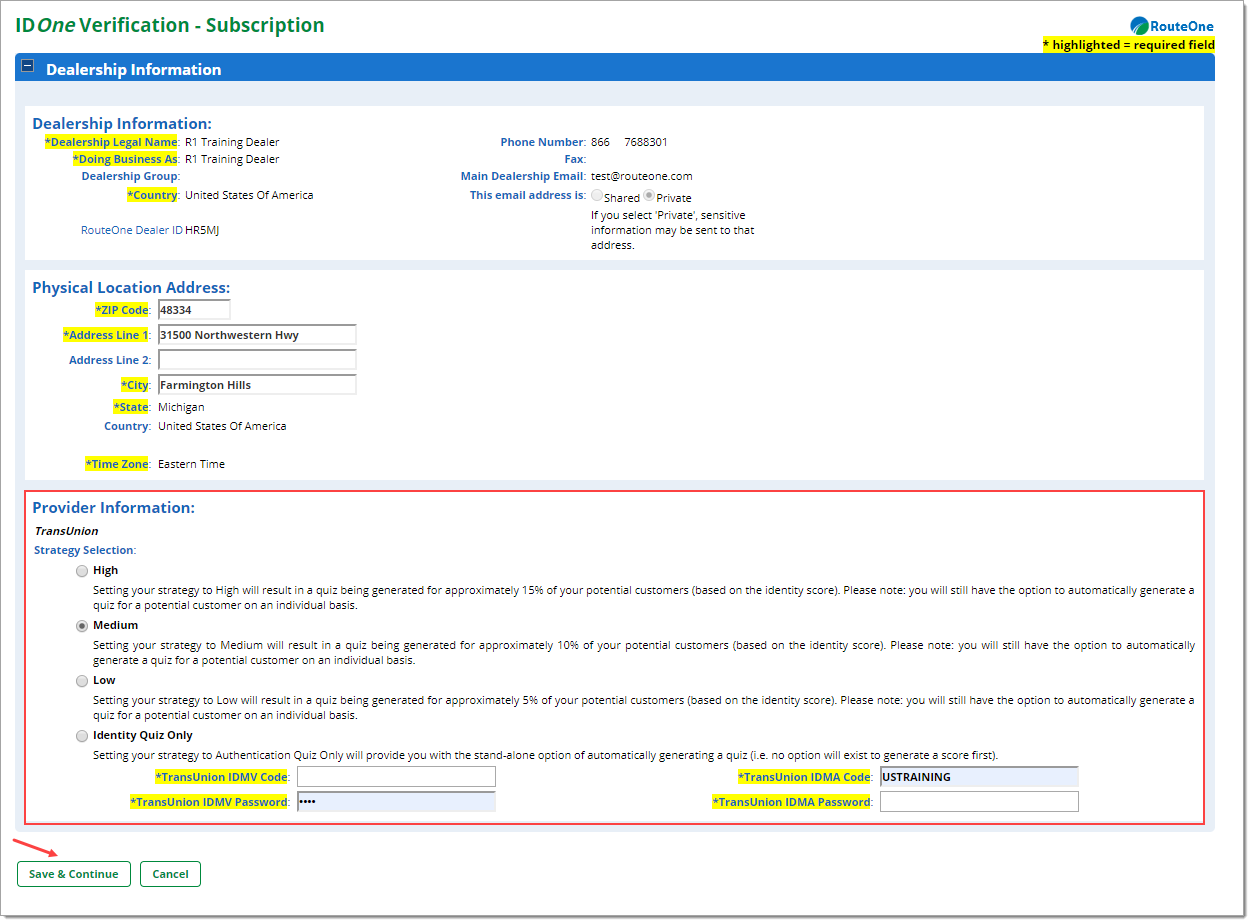Click the Dealership Legal Name label
The width and height of the screenshot is (1251, 923).
click(x=111, y=142)
